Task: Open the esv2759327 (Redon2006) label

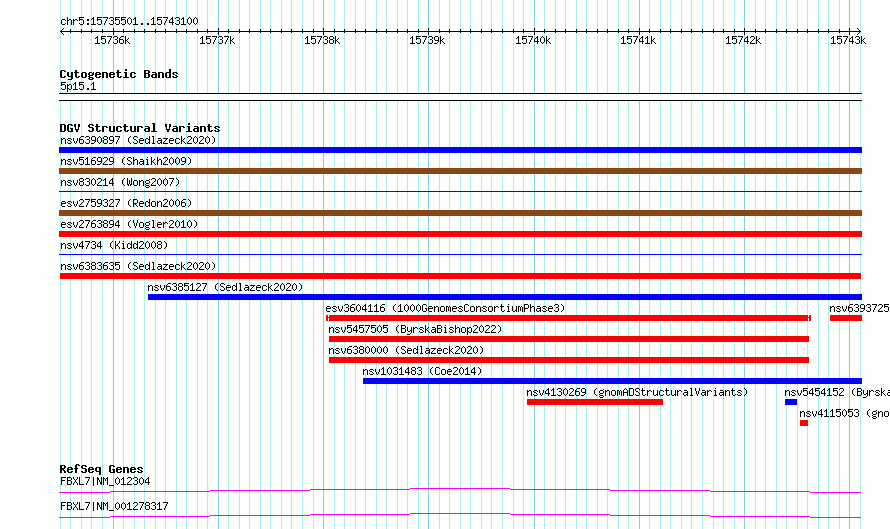Action: [126, 203]
